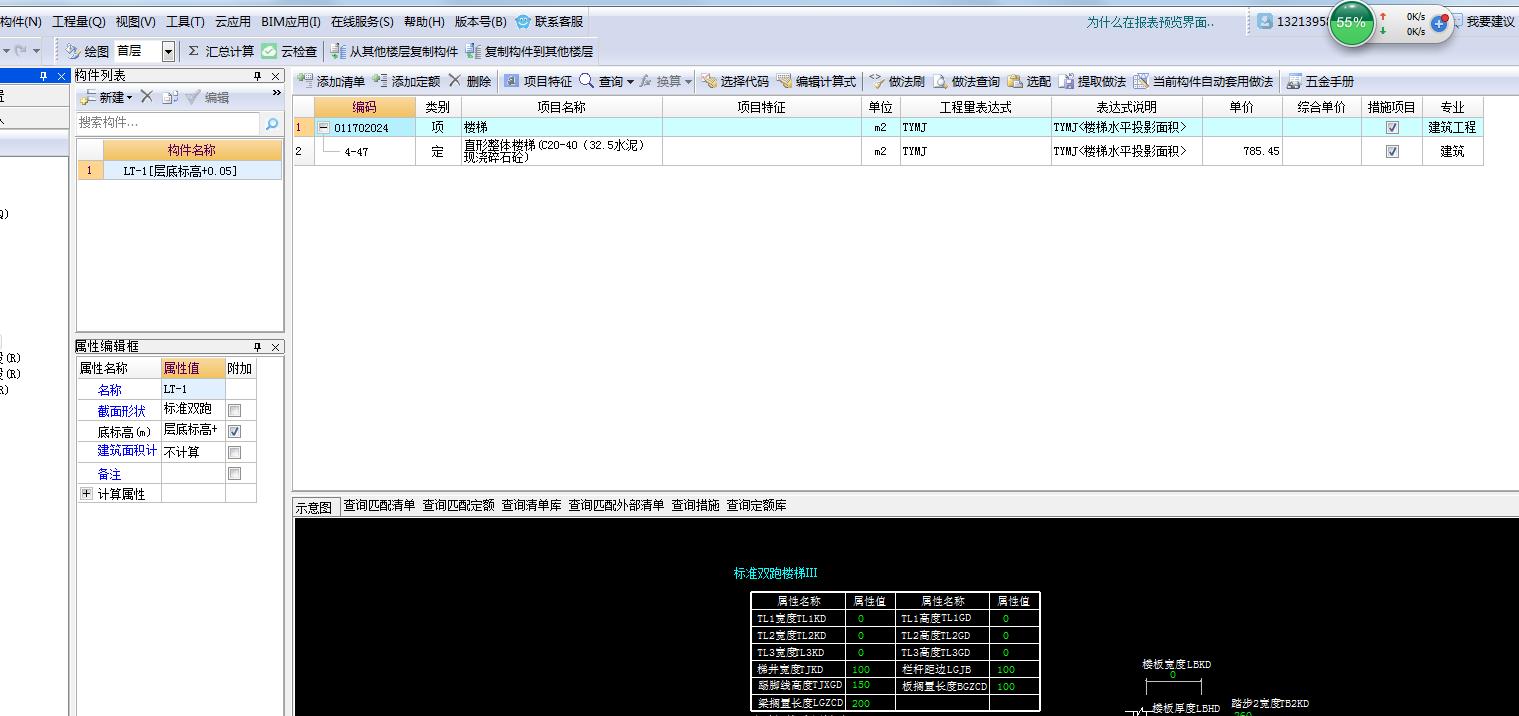Click 添加定额 add quota
Viewport: 1519px width, 716px height.
point(406,81)
